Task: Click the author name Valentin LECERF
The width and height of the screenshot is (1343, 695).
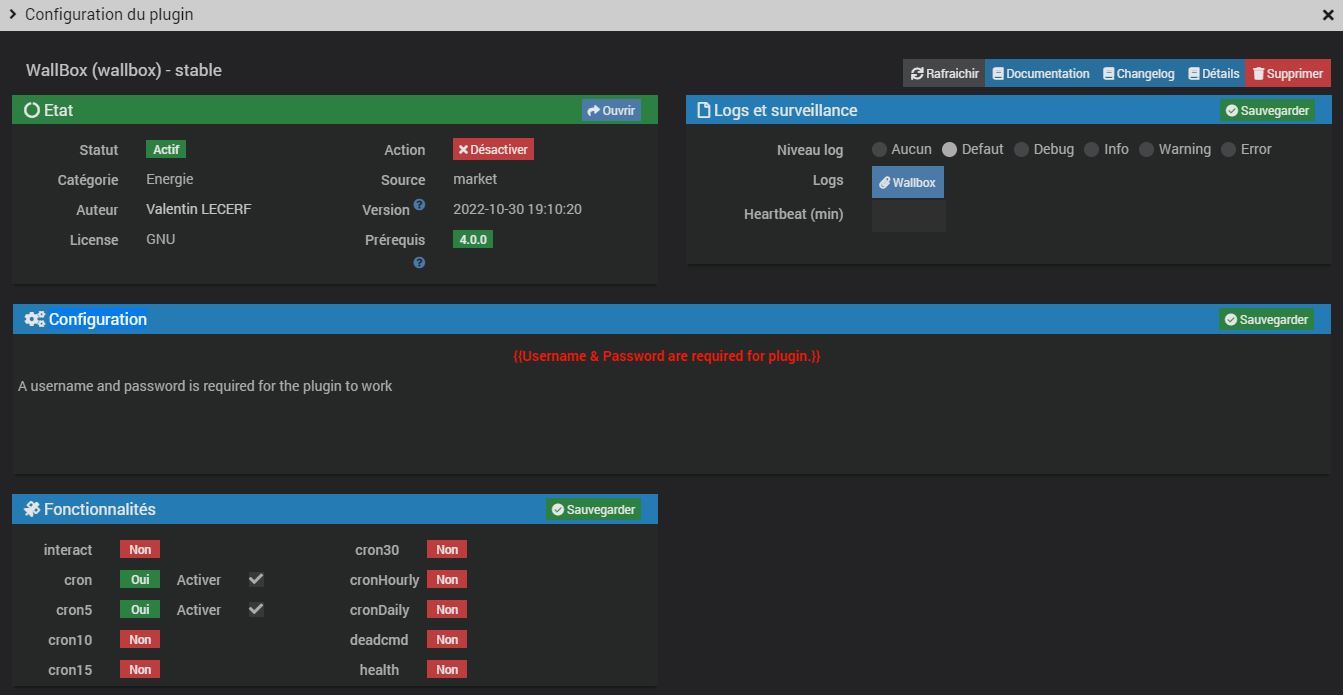Action: coord(201,209)
